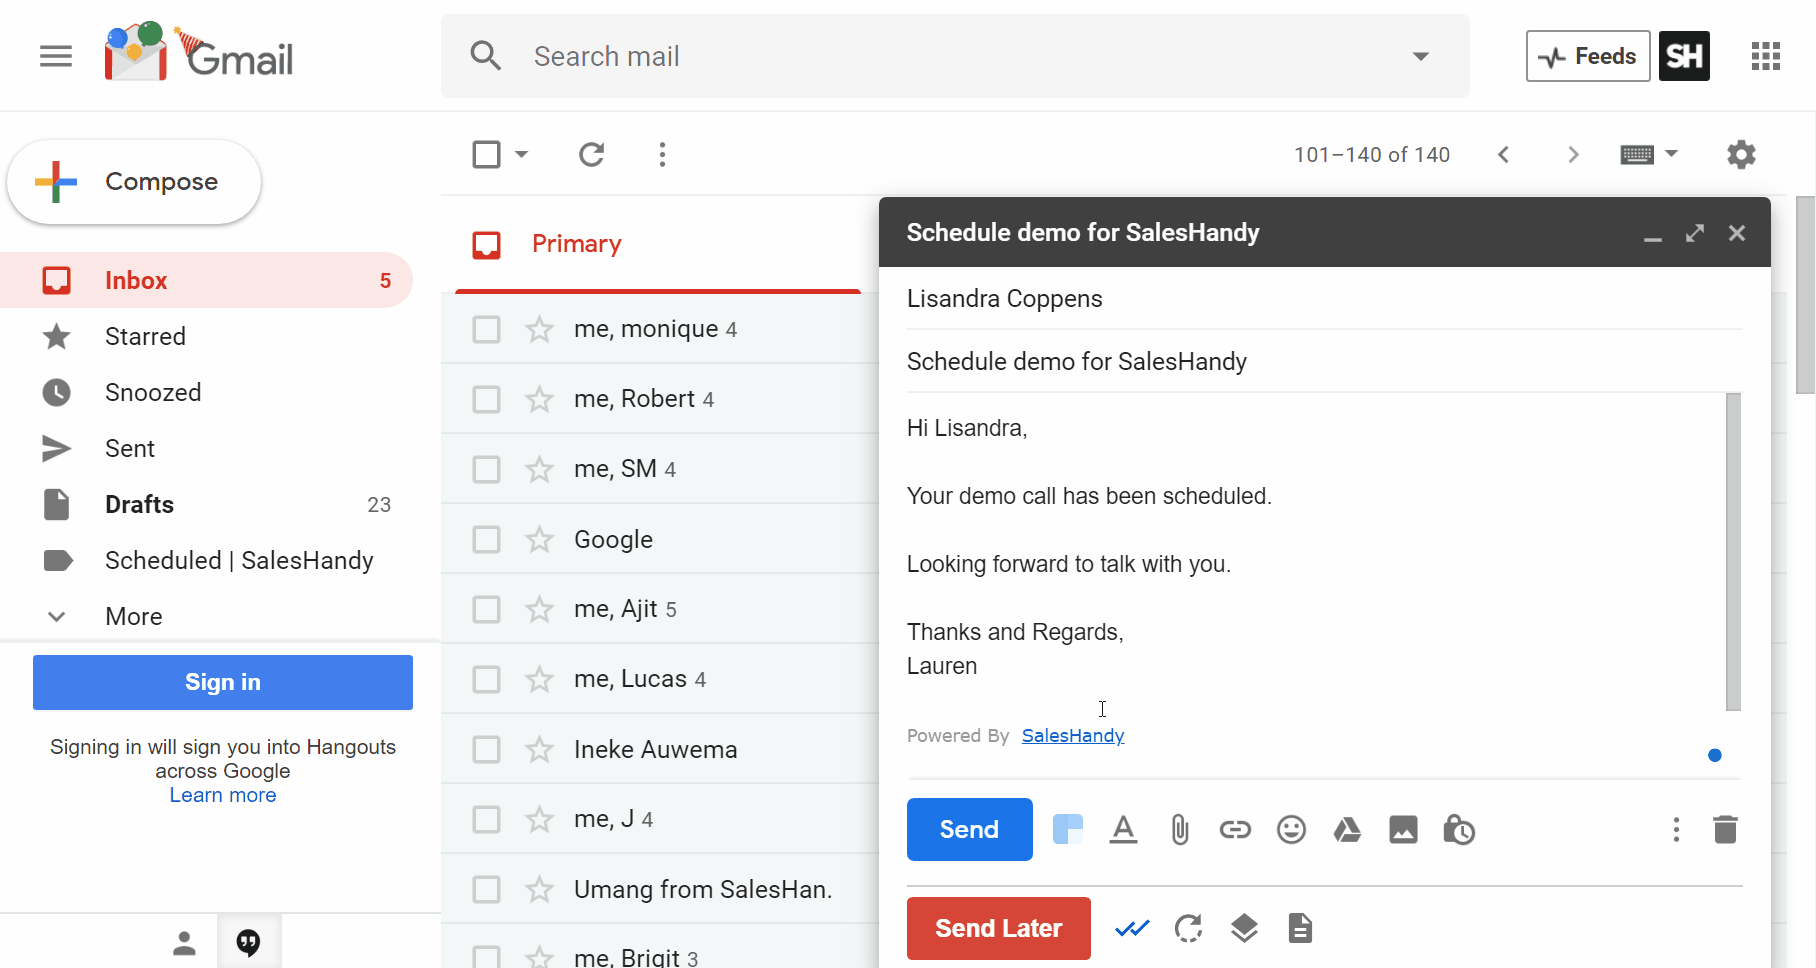Insert an emoji into the email
This screenshot has width=1816, height=968.
pos(1291,829)
